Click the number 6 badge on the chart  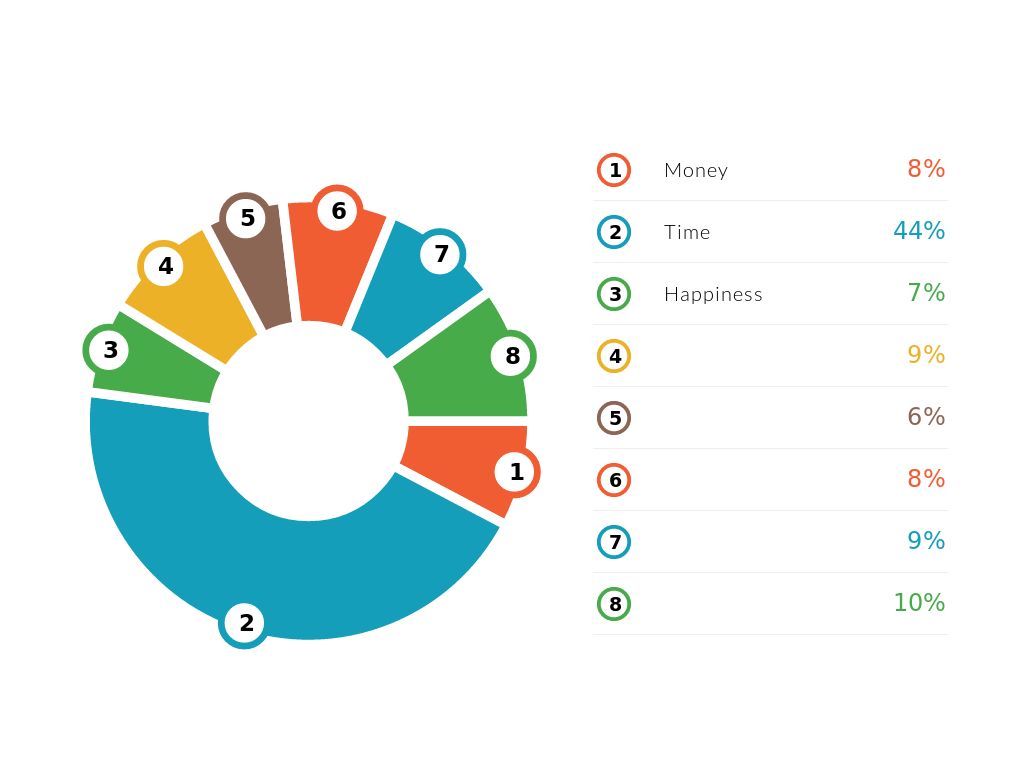[x=338, y=211]
